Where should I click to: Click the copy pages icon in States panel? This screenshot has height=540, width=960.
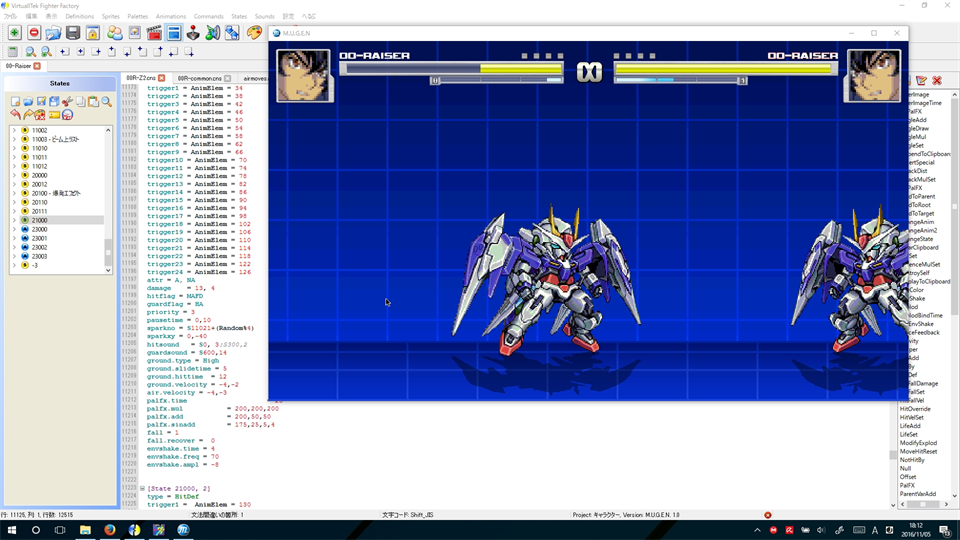pos(80,102)
